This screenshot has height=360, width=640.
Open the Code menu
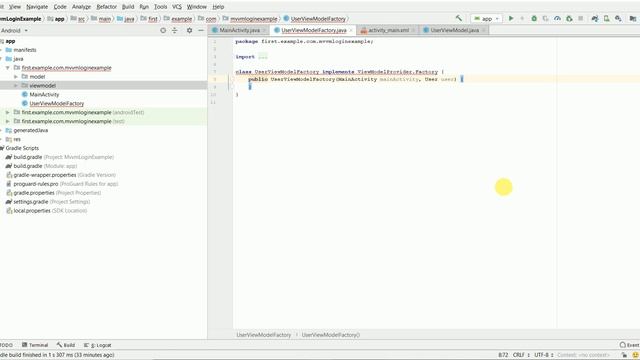click(60, 7)
